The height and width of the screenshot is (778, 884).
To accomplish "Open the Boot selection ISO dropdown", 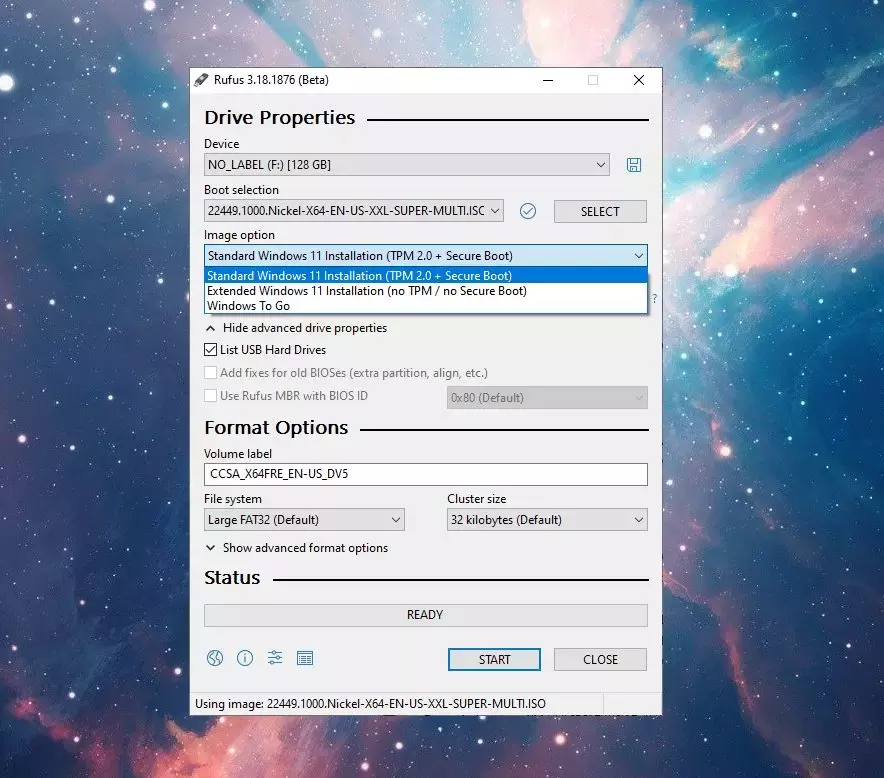I will pos(353,211).
